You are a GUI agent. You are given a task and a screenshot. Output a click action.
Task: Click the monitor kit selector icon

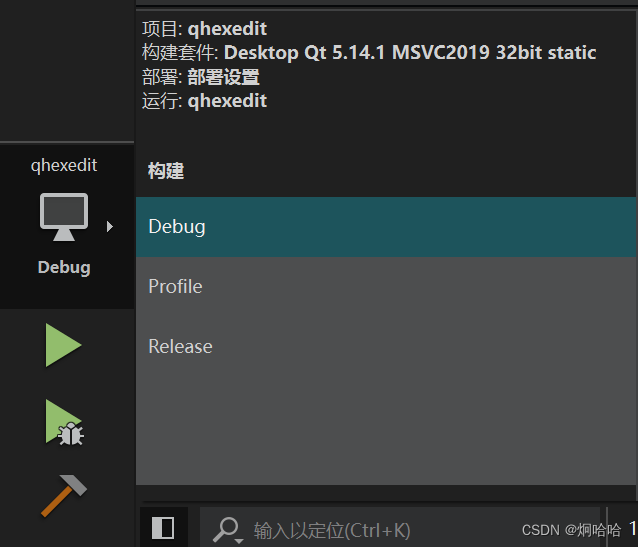point(64,217)
